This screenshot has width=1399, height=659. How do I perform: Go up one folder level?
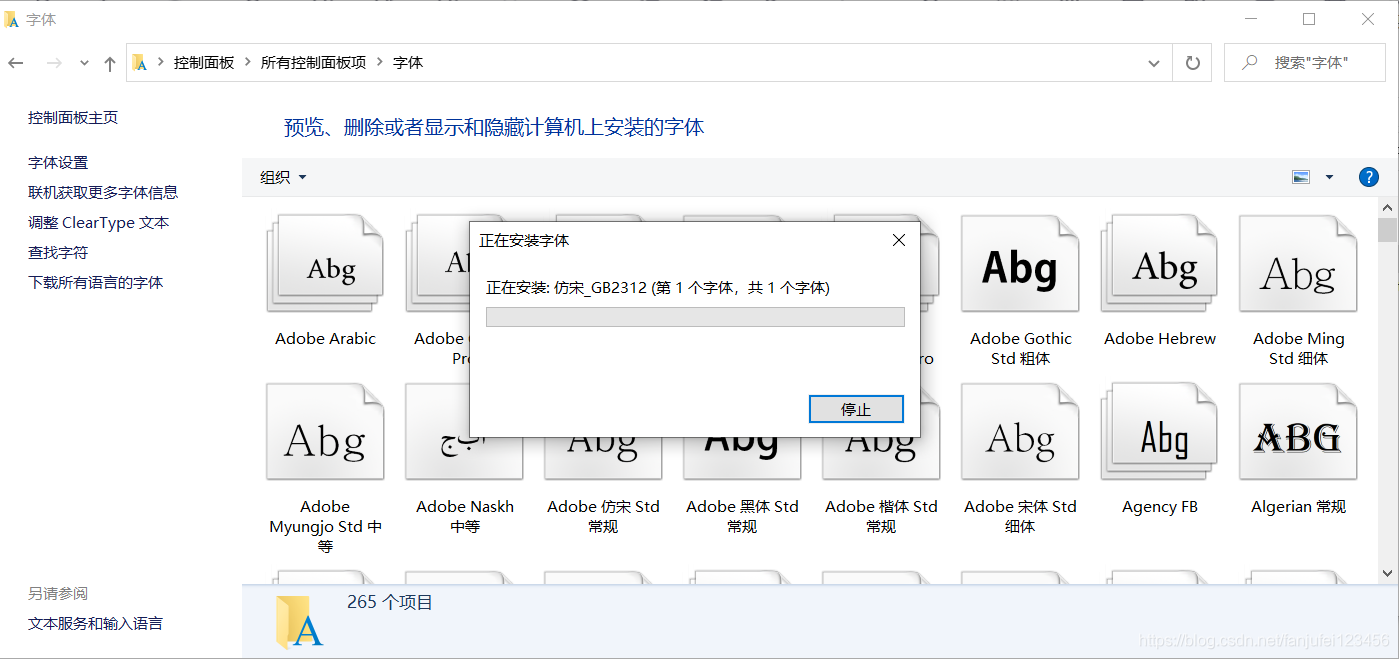tap(110, 63)
